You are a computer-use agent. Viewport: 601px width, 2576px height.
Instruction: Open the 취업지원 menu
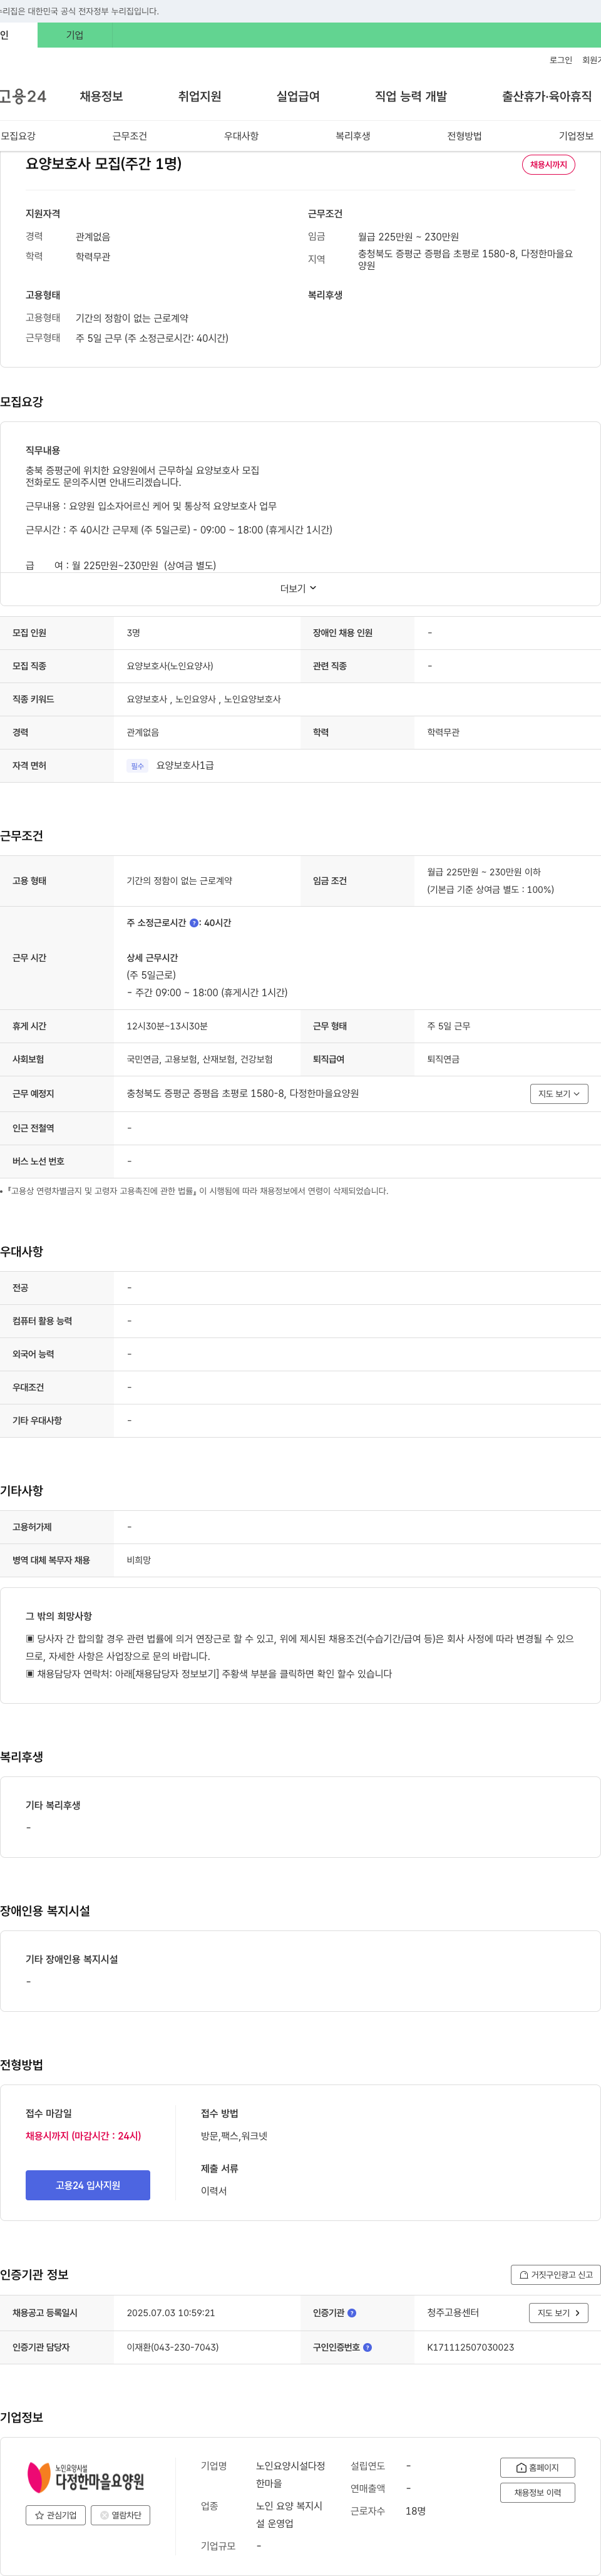(199, 96)
